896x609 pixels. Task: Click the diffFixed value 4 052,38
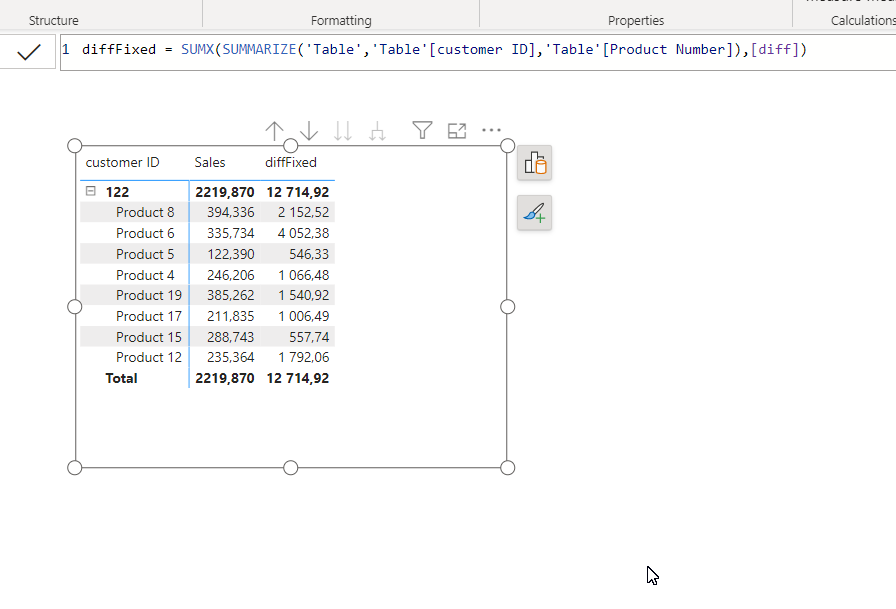click(303, 233)
